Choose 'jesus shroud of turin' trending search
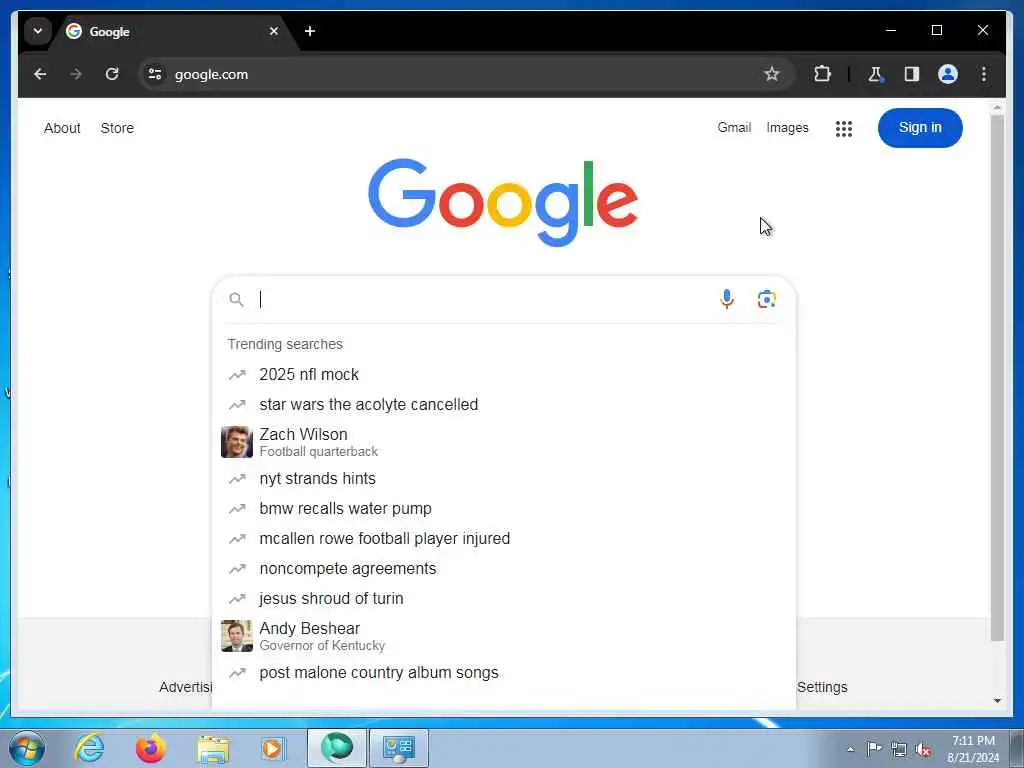The height and width of the screenshot is (768, 1024). click(504, 599)
